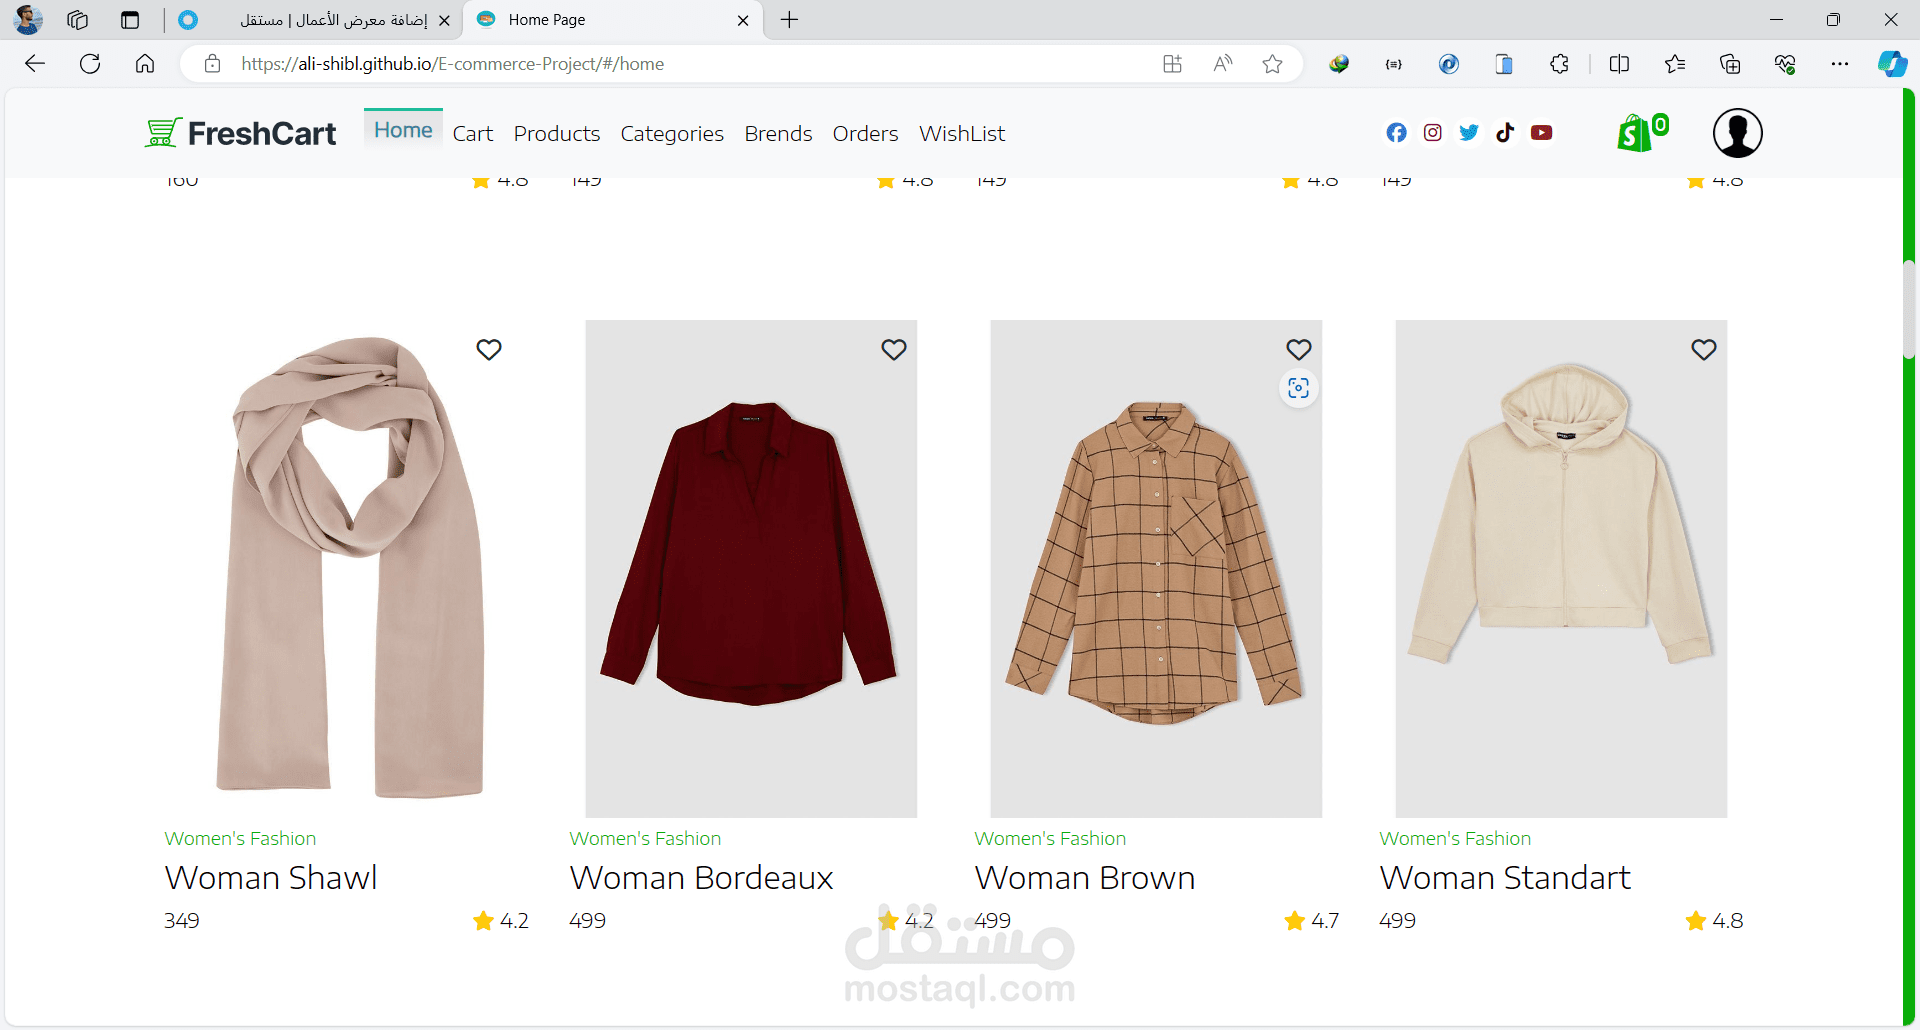Screen dimensions: 1920x1030
Task: View site information lock icon
Action: click(212, 64)
